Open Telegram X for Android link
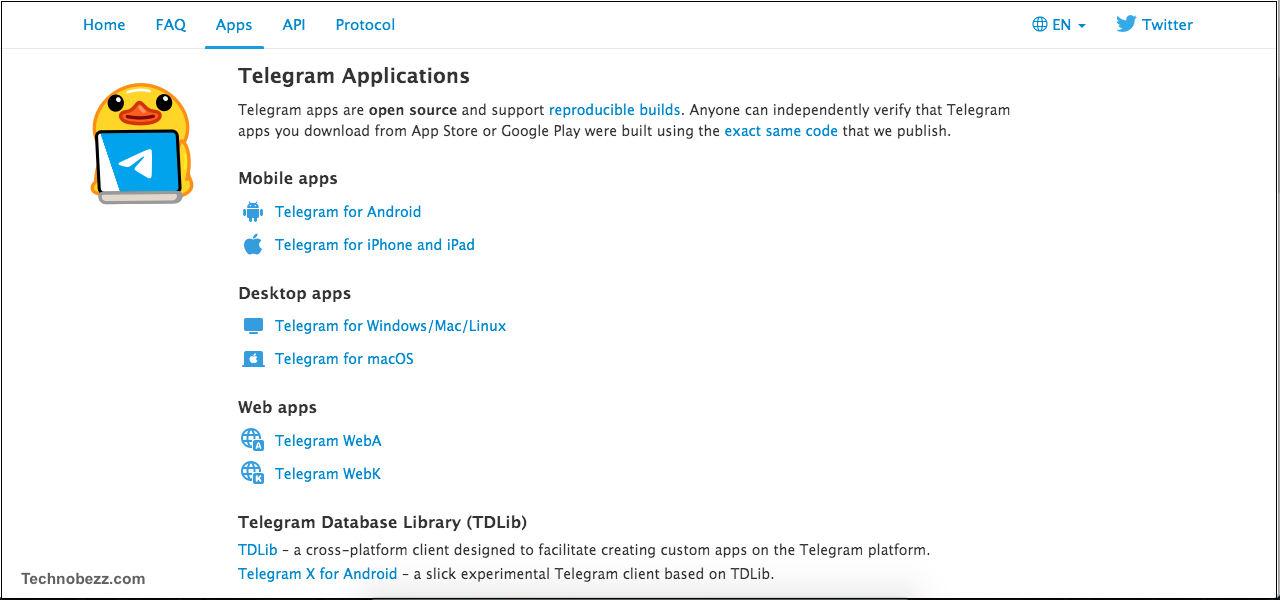The image size is (1280, 600). coord(318,574)
